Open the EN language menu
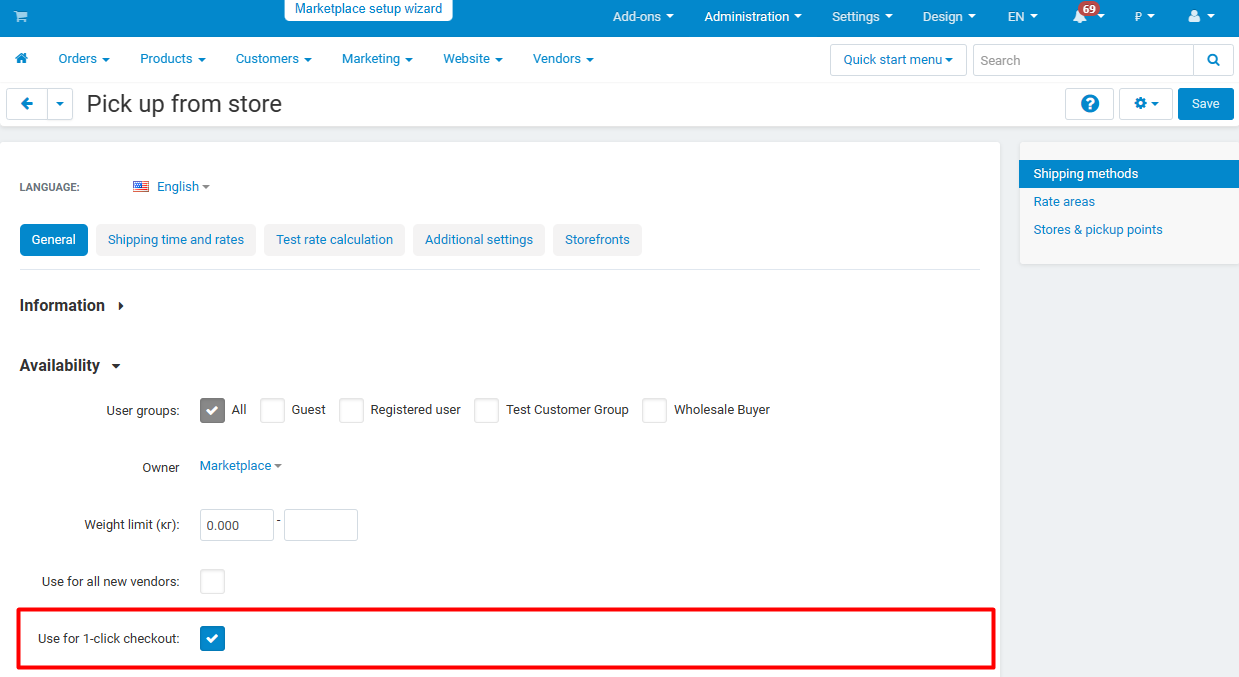This screenshot has width=1239, height=677. (x=1022, y=17)
